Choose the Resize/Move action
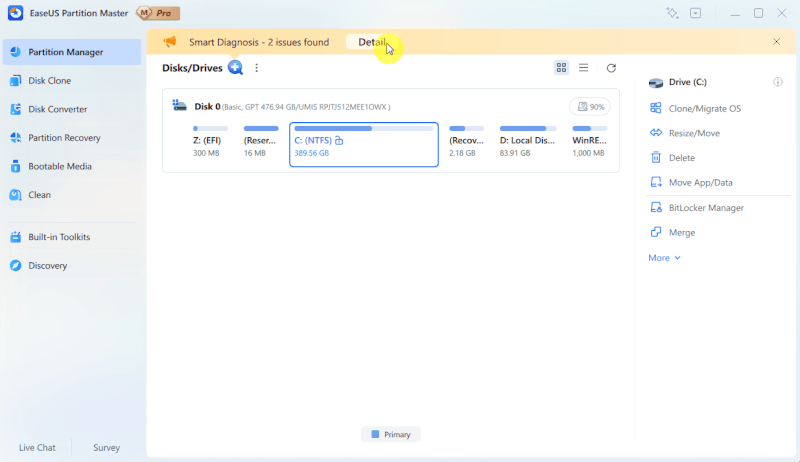This screenshot has height=462, width=800. 694,133
